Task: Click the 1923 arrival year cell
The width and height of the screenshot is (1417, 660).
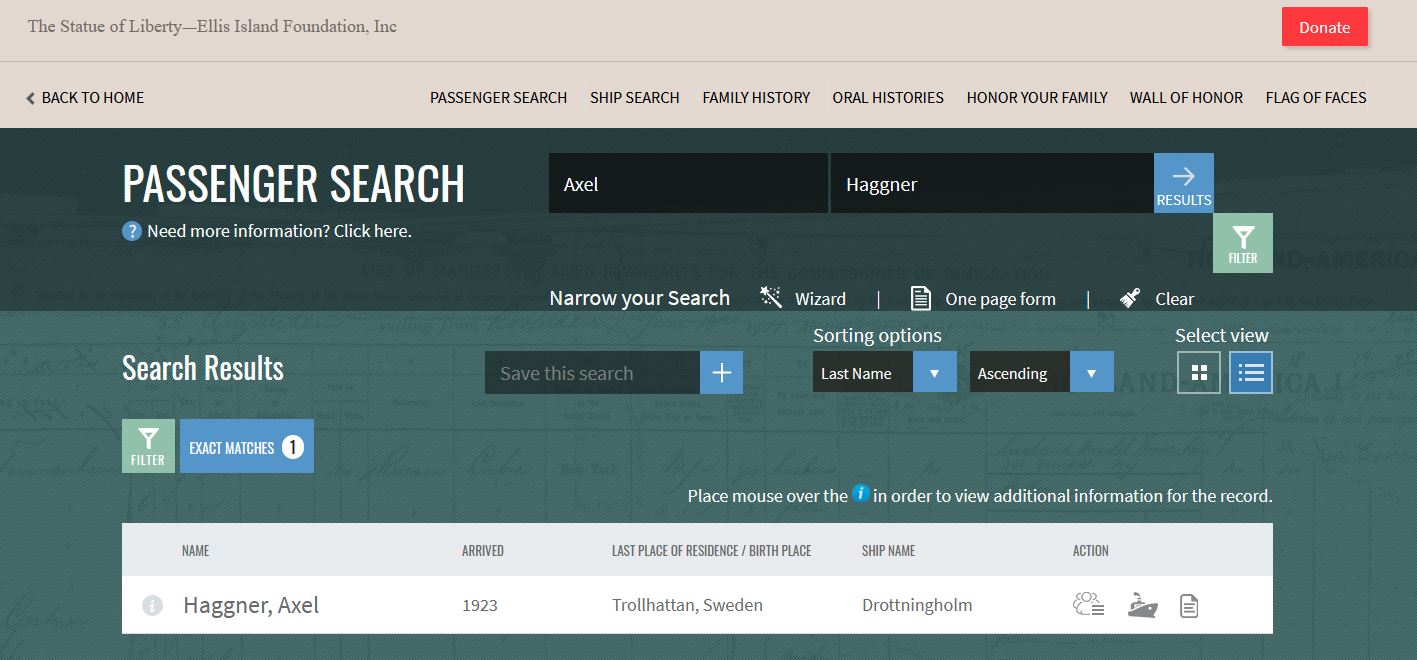Action: (x=480, y=606)
